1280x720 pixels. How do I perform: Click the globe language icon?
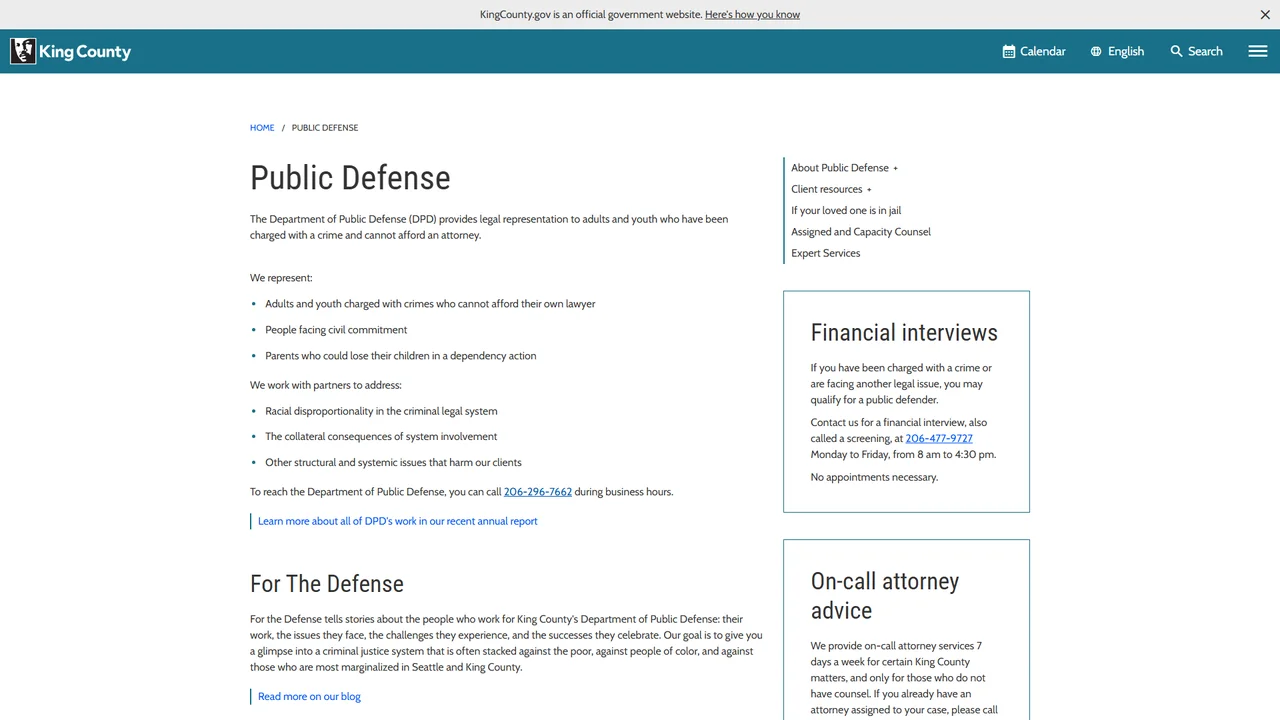click(1096, 51)
